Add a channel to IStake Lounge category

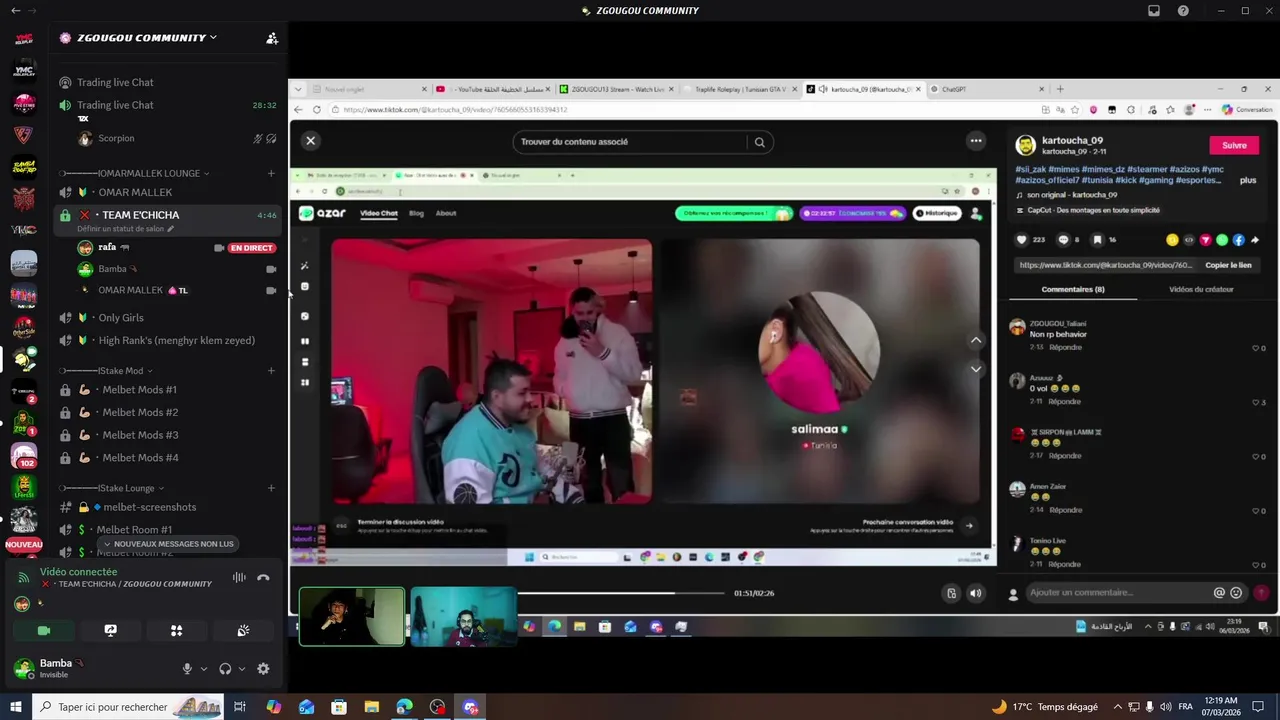pyautogui.click(x=271, y=488)
